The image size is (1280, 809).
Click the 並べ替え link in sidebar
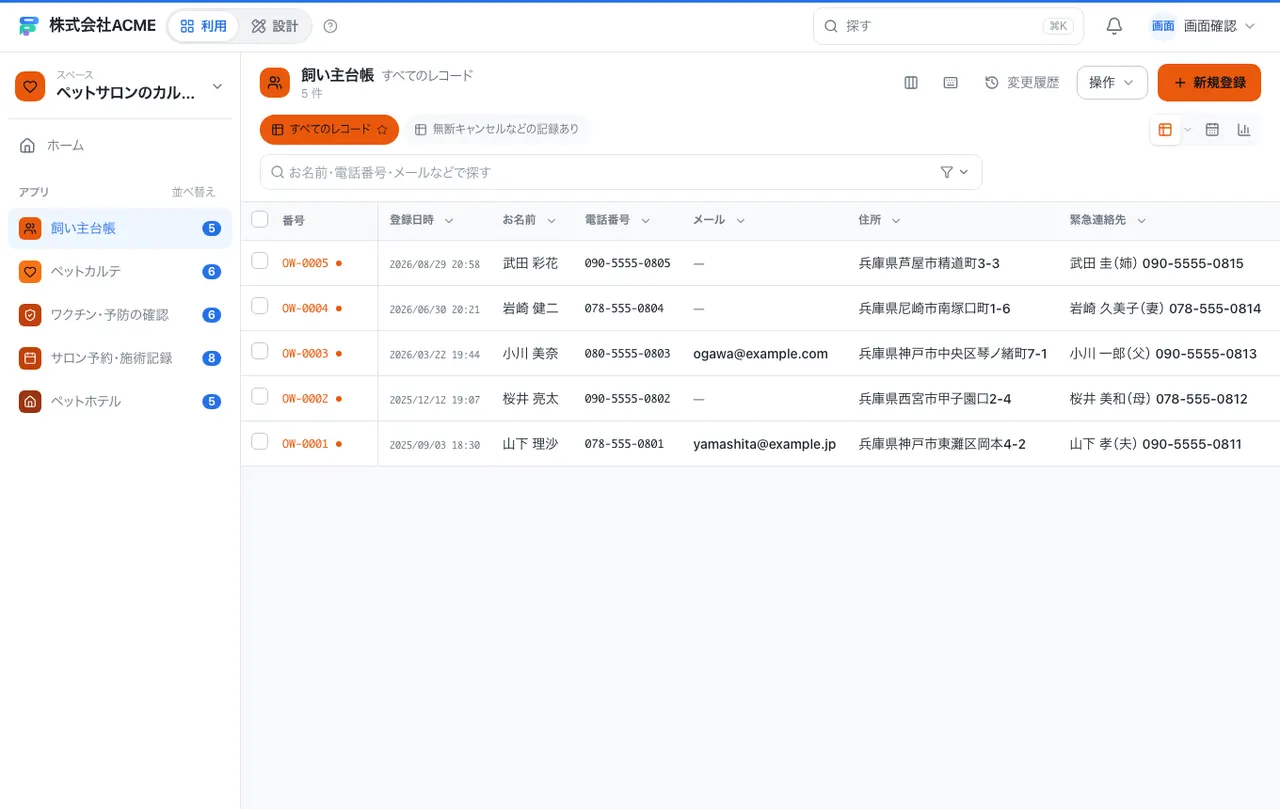coord(193,192)
